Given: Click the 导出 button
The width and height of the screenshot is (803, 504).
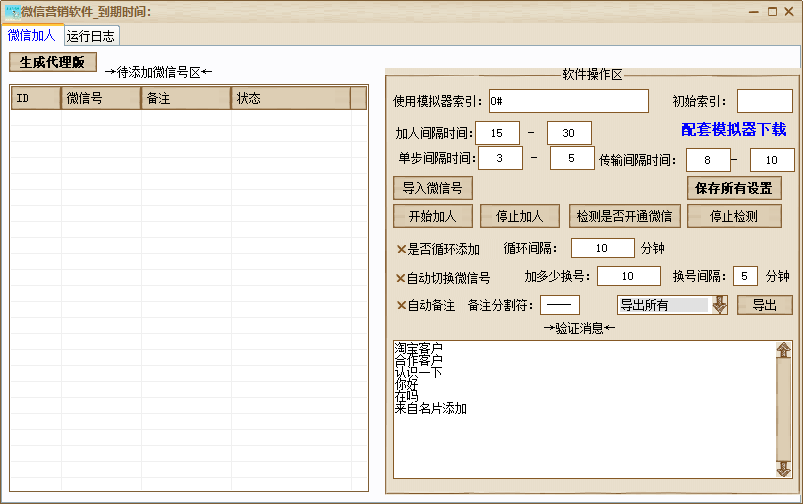Looking at the screenshot, I should 765,305.
